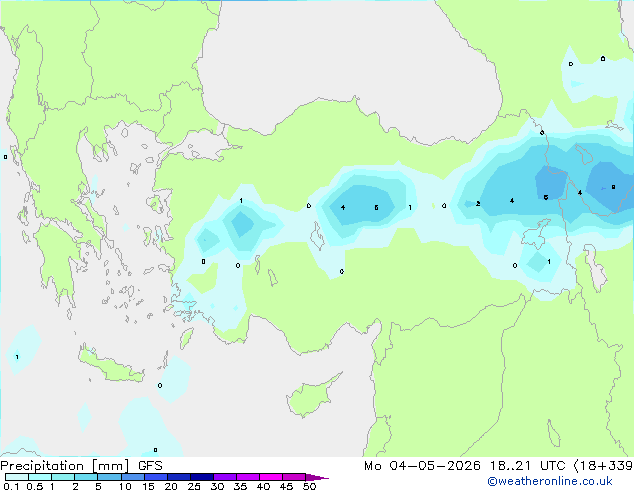Viewport: 634px width, 490px height.
Task: Click the '(18+339' forecast offset text
Action: click(603, 466)
